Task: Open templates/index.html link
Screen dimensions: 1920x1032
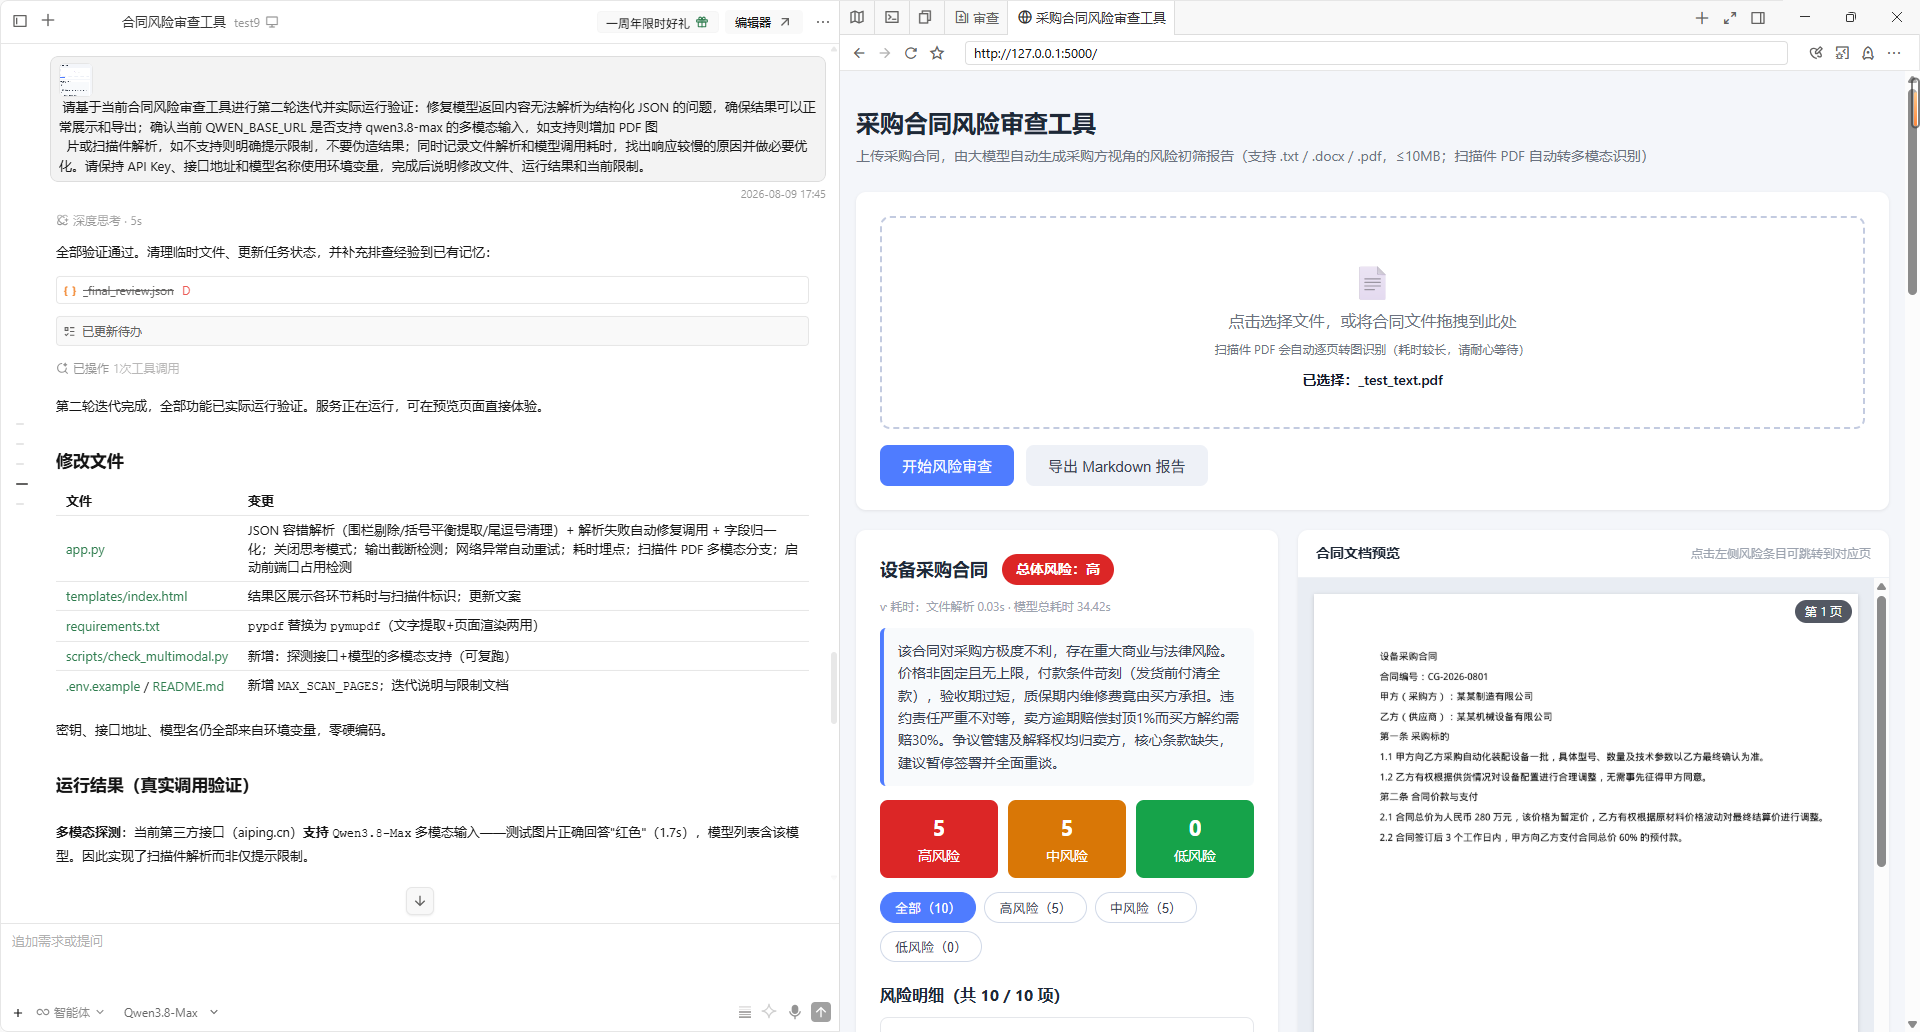Action: (x=126, y=596)
